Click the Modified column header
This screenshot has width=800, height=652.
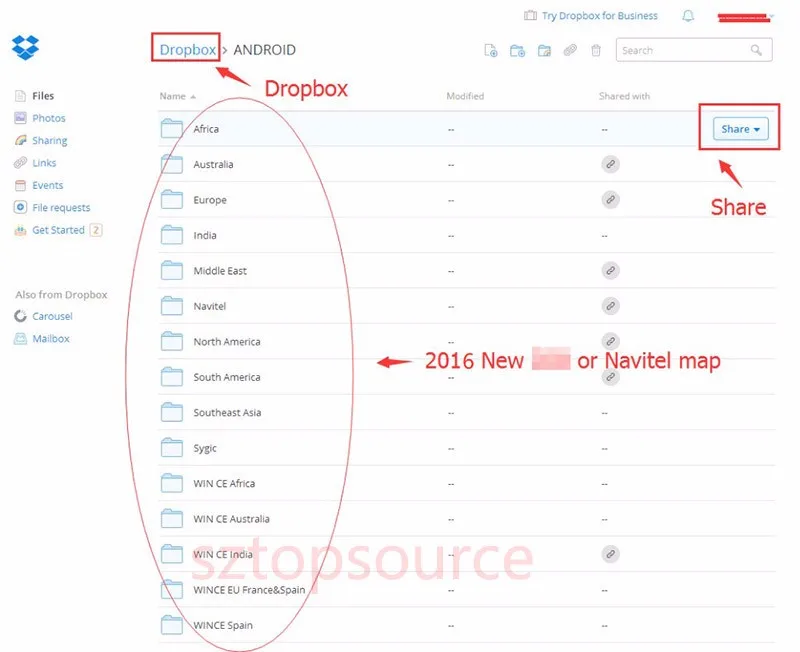click(465, 96)
